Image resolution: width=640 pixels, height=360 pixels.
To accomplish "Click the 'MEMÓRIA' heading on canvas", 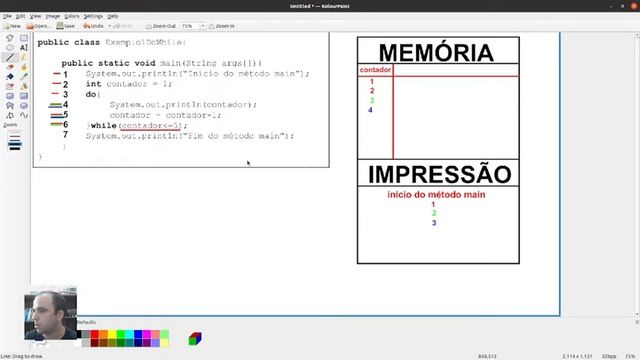I will tap(436, 53).
